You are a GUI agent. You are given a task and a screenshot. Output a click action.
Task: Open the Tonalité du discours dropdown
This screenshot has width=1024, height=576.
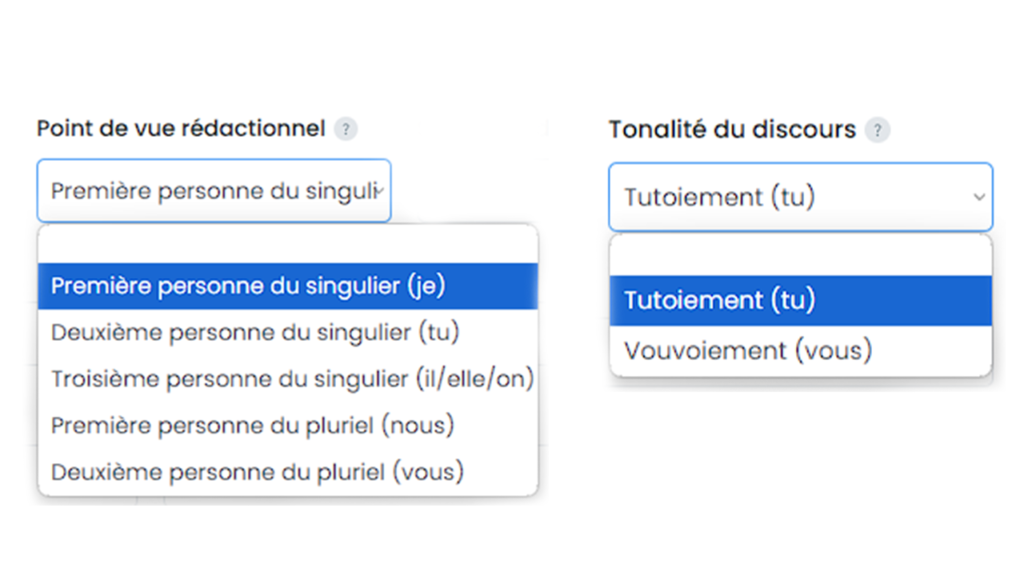tap(801, 197)
